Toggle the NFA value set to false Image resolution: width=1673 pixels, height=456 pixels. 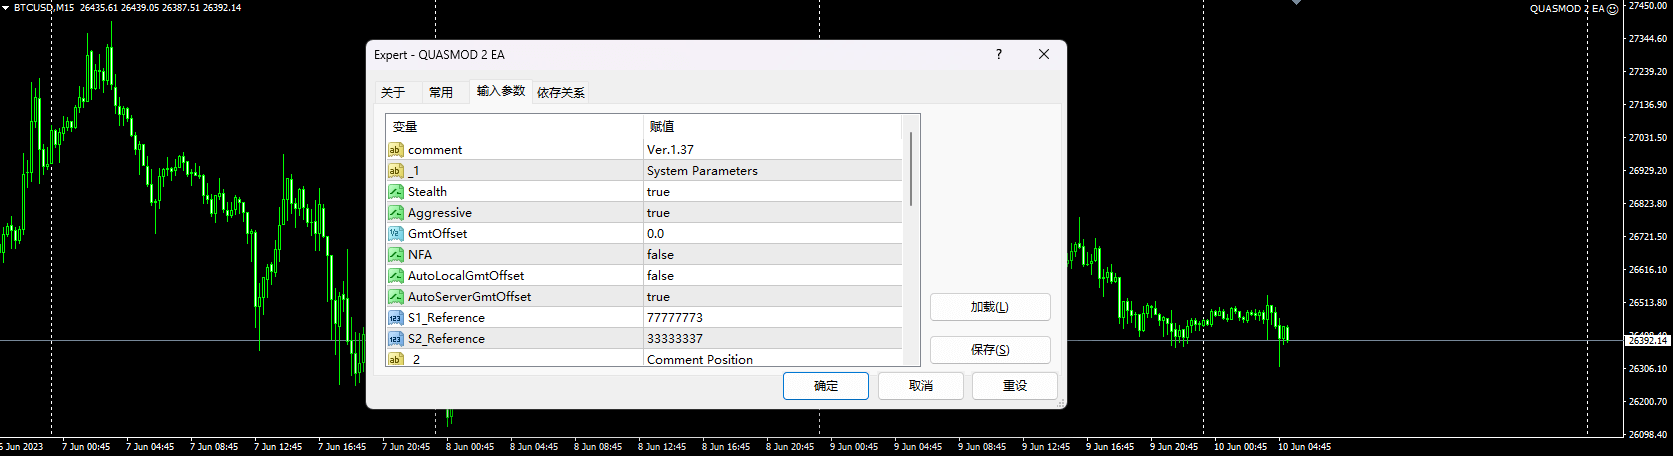coord(660,255)
